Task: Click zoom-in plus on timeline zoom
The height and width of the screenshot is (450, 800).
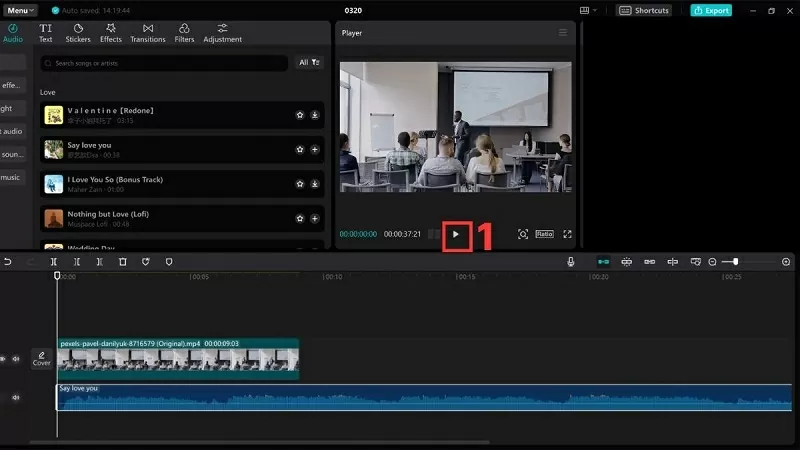Action: click(786, 262)
